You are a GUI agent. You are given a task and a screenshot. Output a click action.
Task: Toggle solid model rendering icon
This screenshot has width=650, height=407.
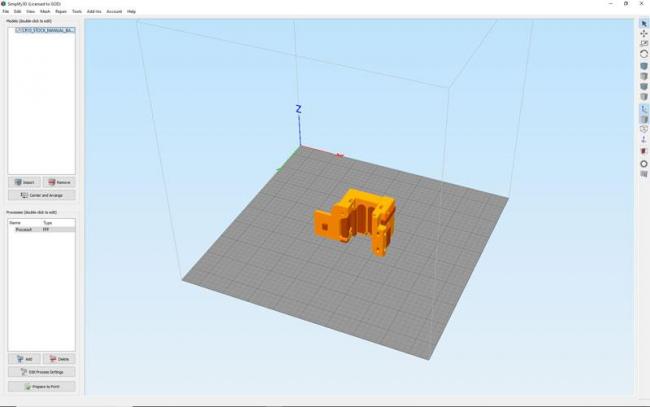643,119
